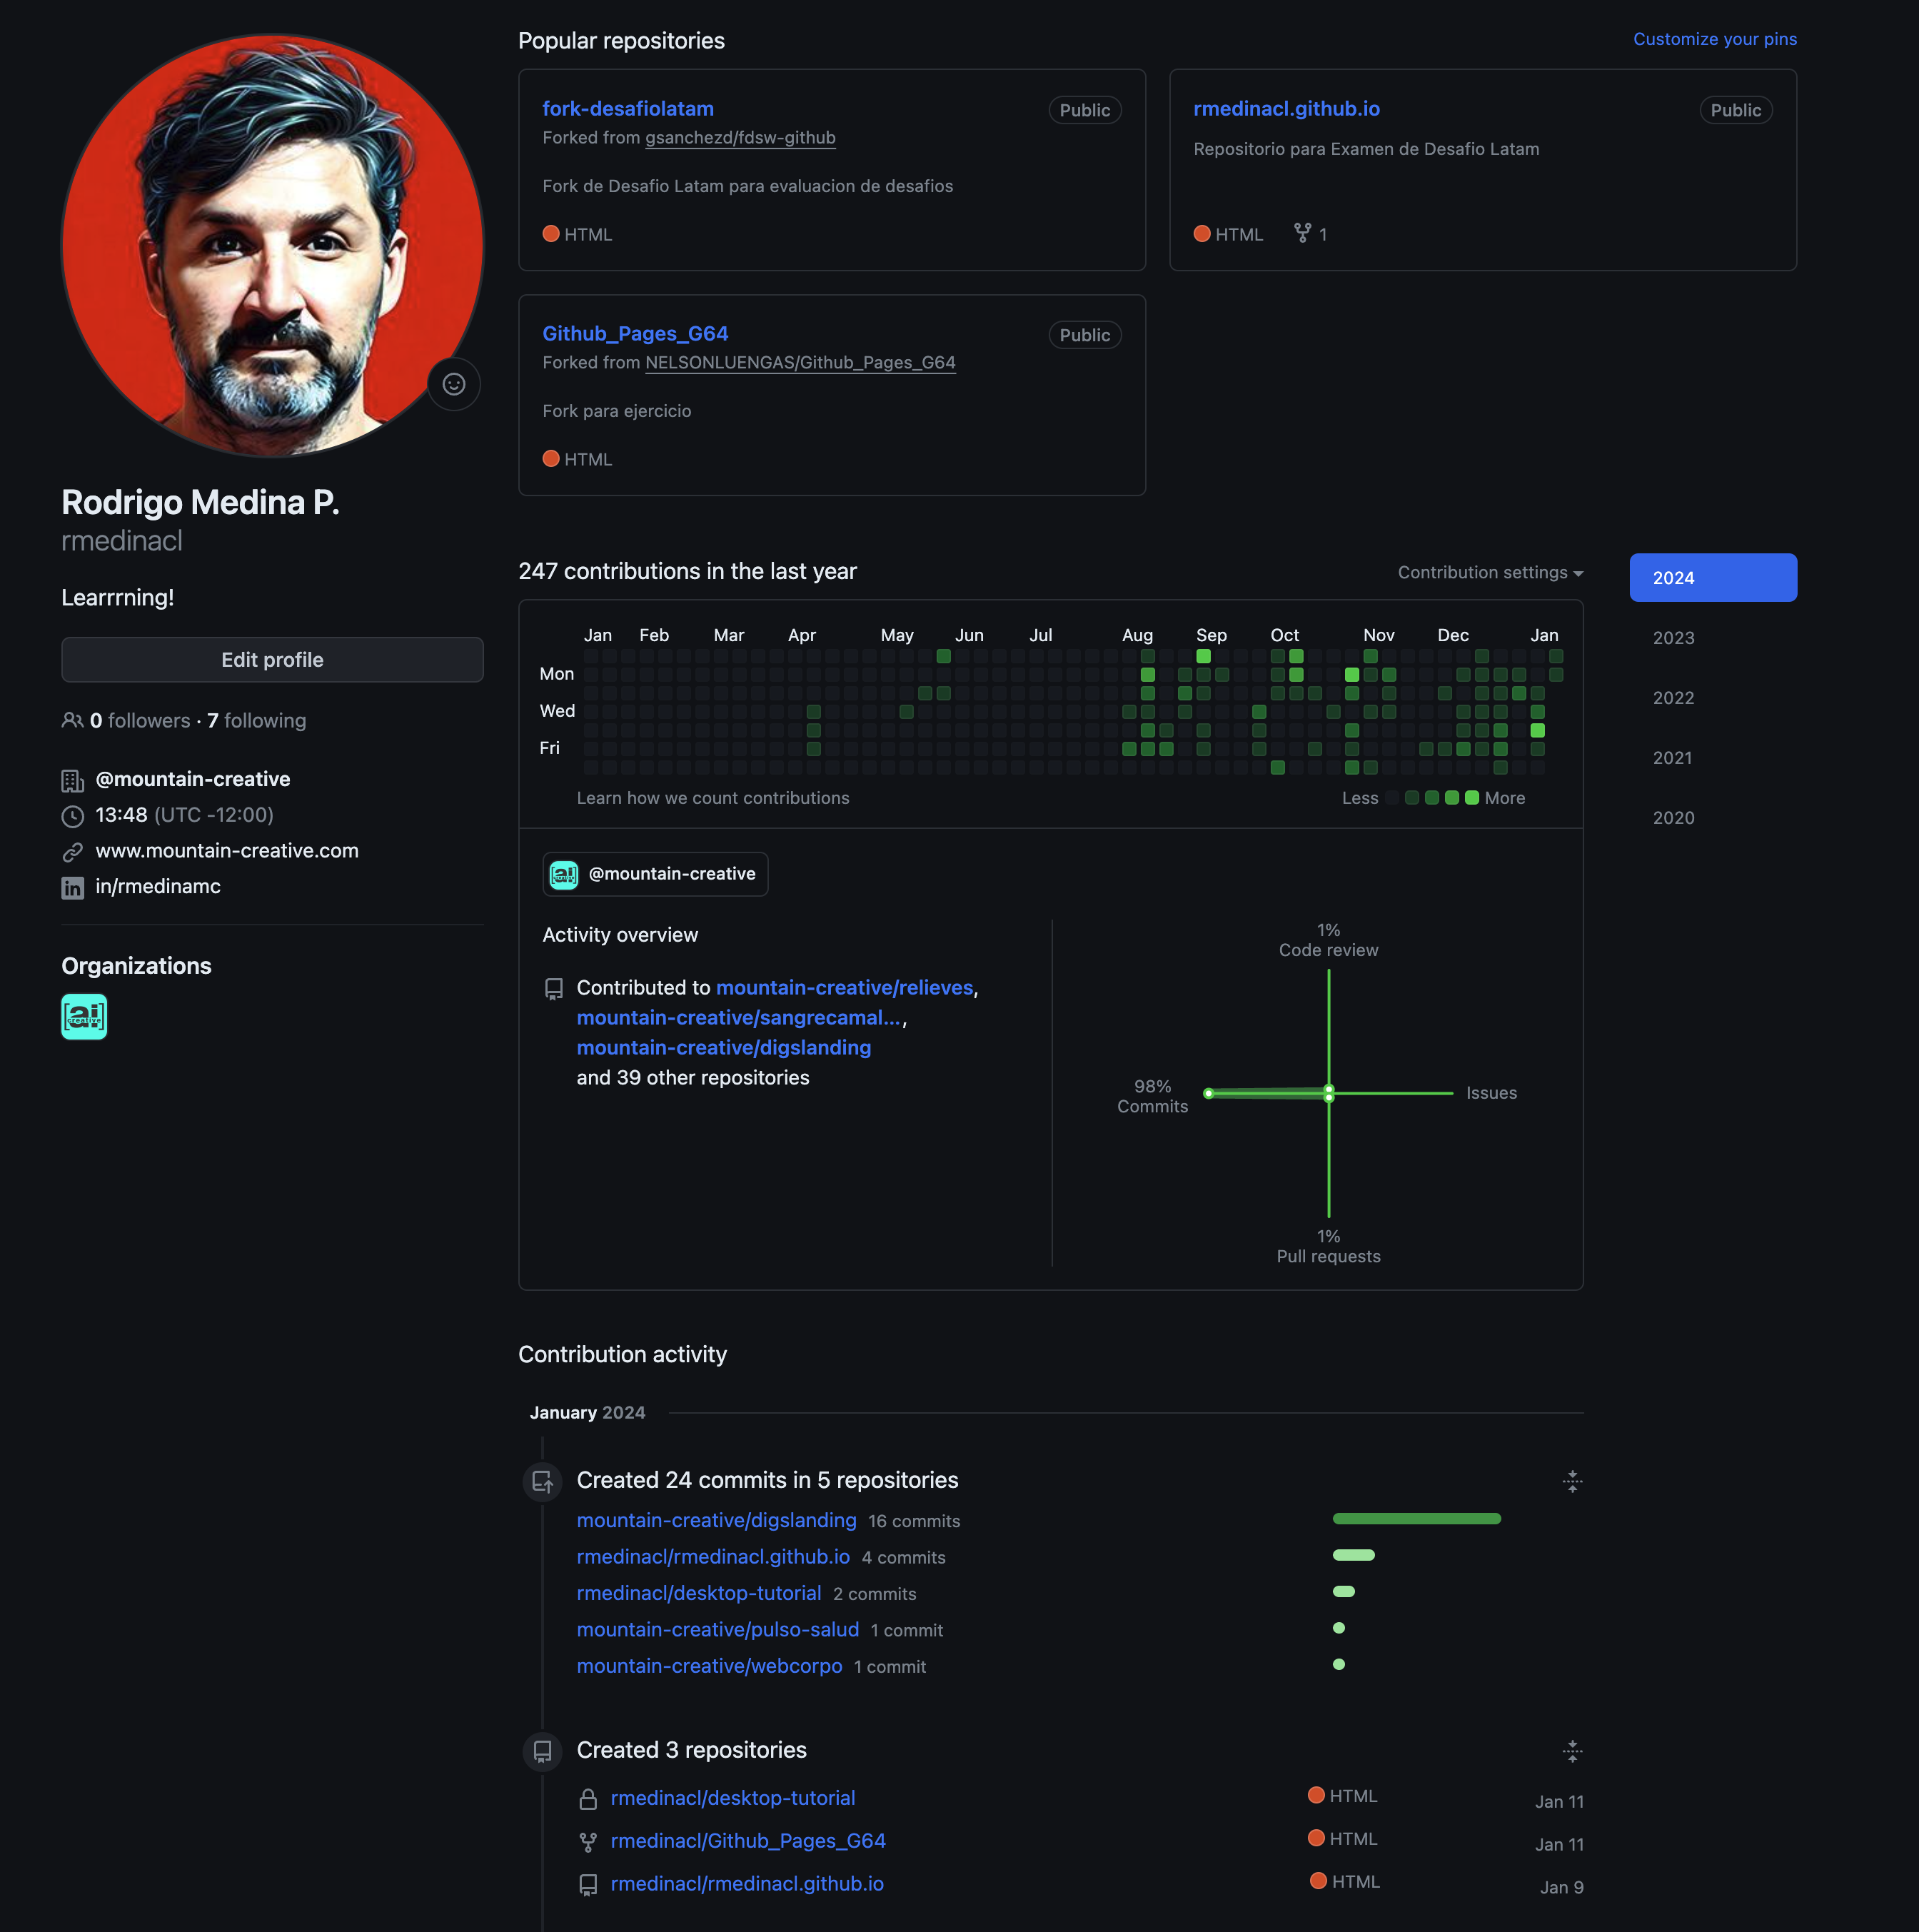Open created repository rmedinacl/Github_Pages_G64
The height and width of the screenshot is (1932, 1919).
(748, 1841)
